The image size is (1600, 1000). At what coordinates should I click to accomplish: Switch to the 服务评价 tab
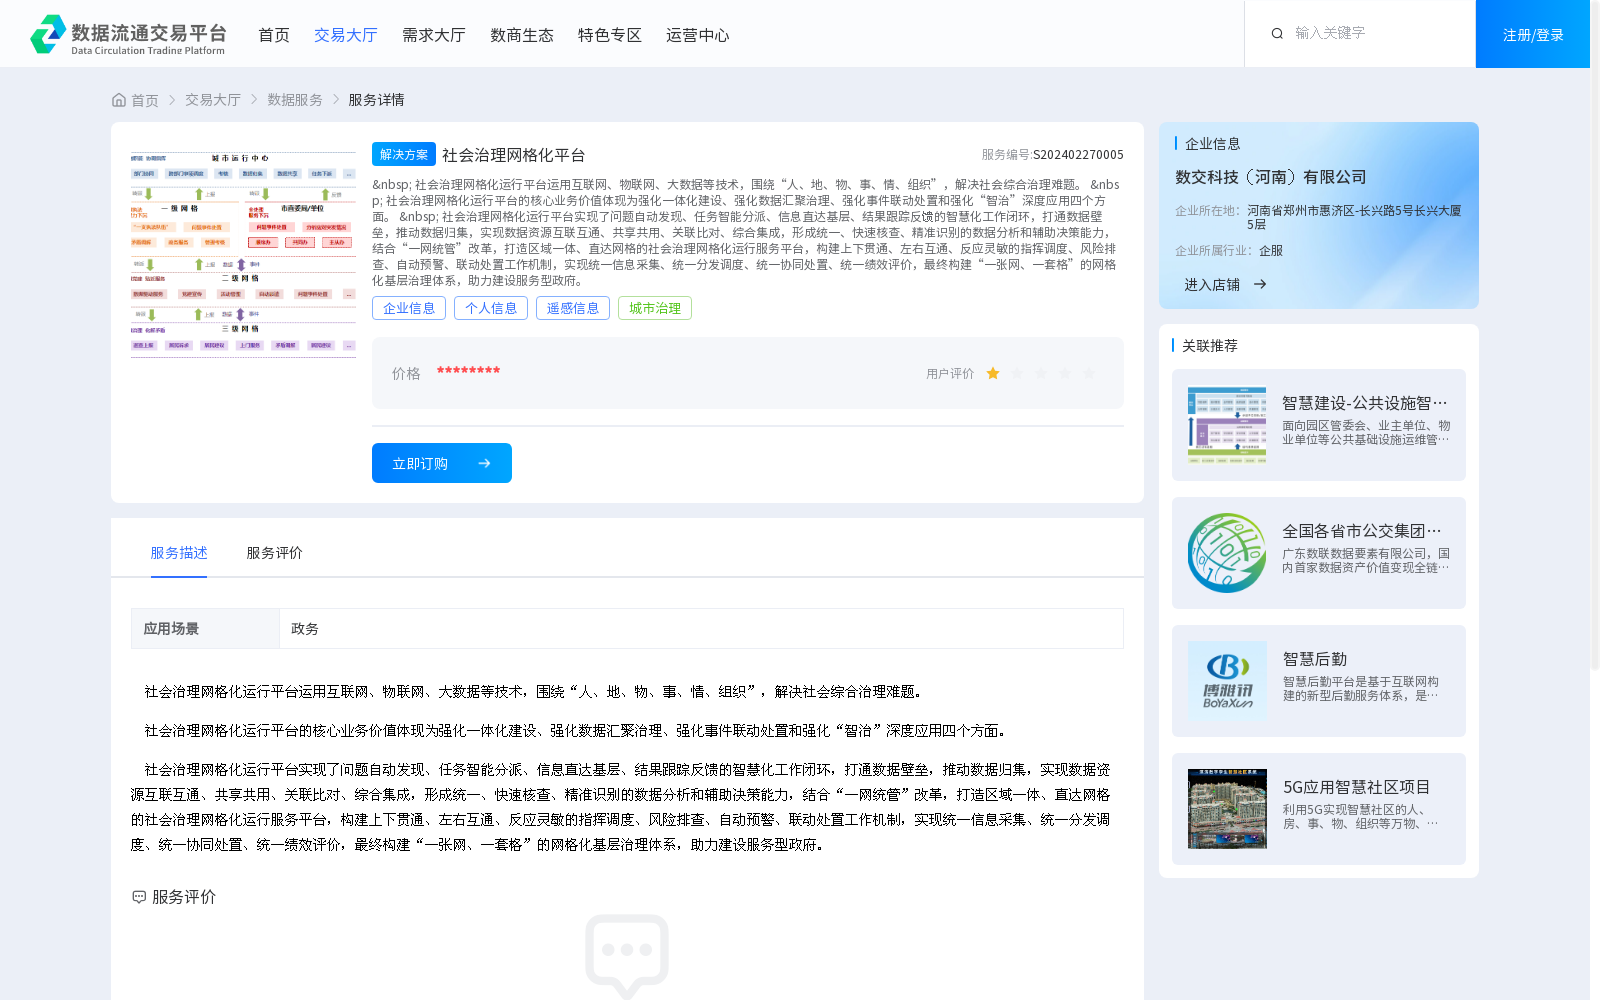click(274, 553)
